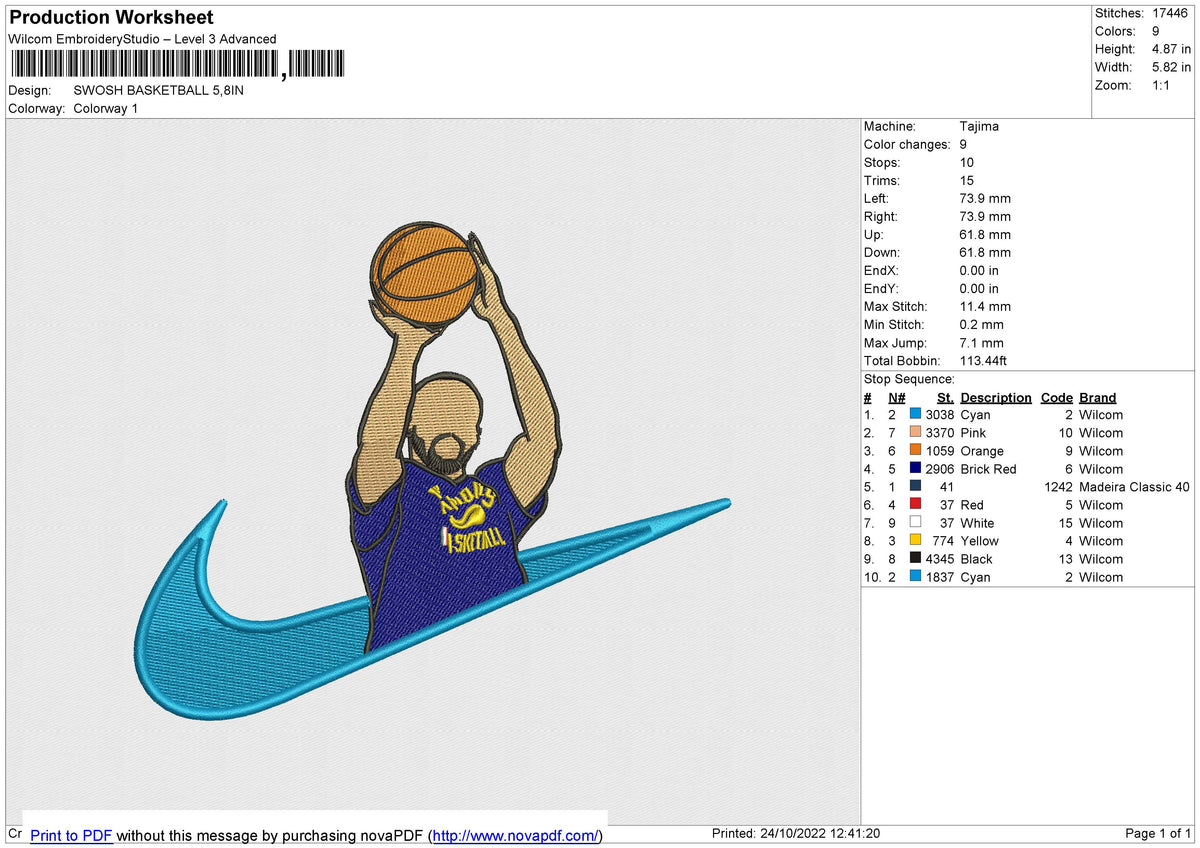Image resolution: width=1200 pixels, height=848 pixels.
Task: Click the 'Brand' column header
Action: tap(1097, 397)
